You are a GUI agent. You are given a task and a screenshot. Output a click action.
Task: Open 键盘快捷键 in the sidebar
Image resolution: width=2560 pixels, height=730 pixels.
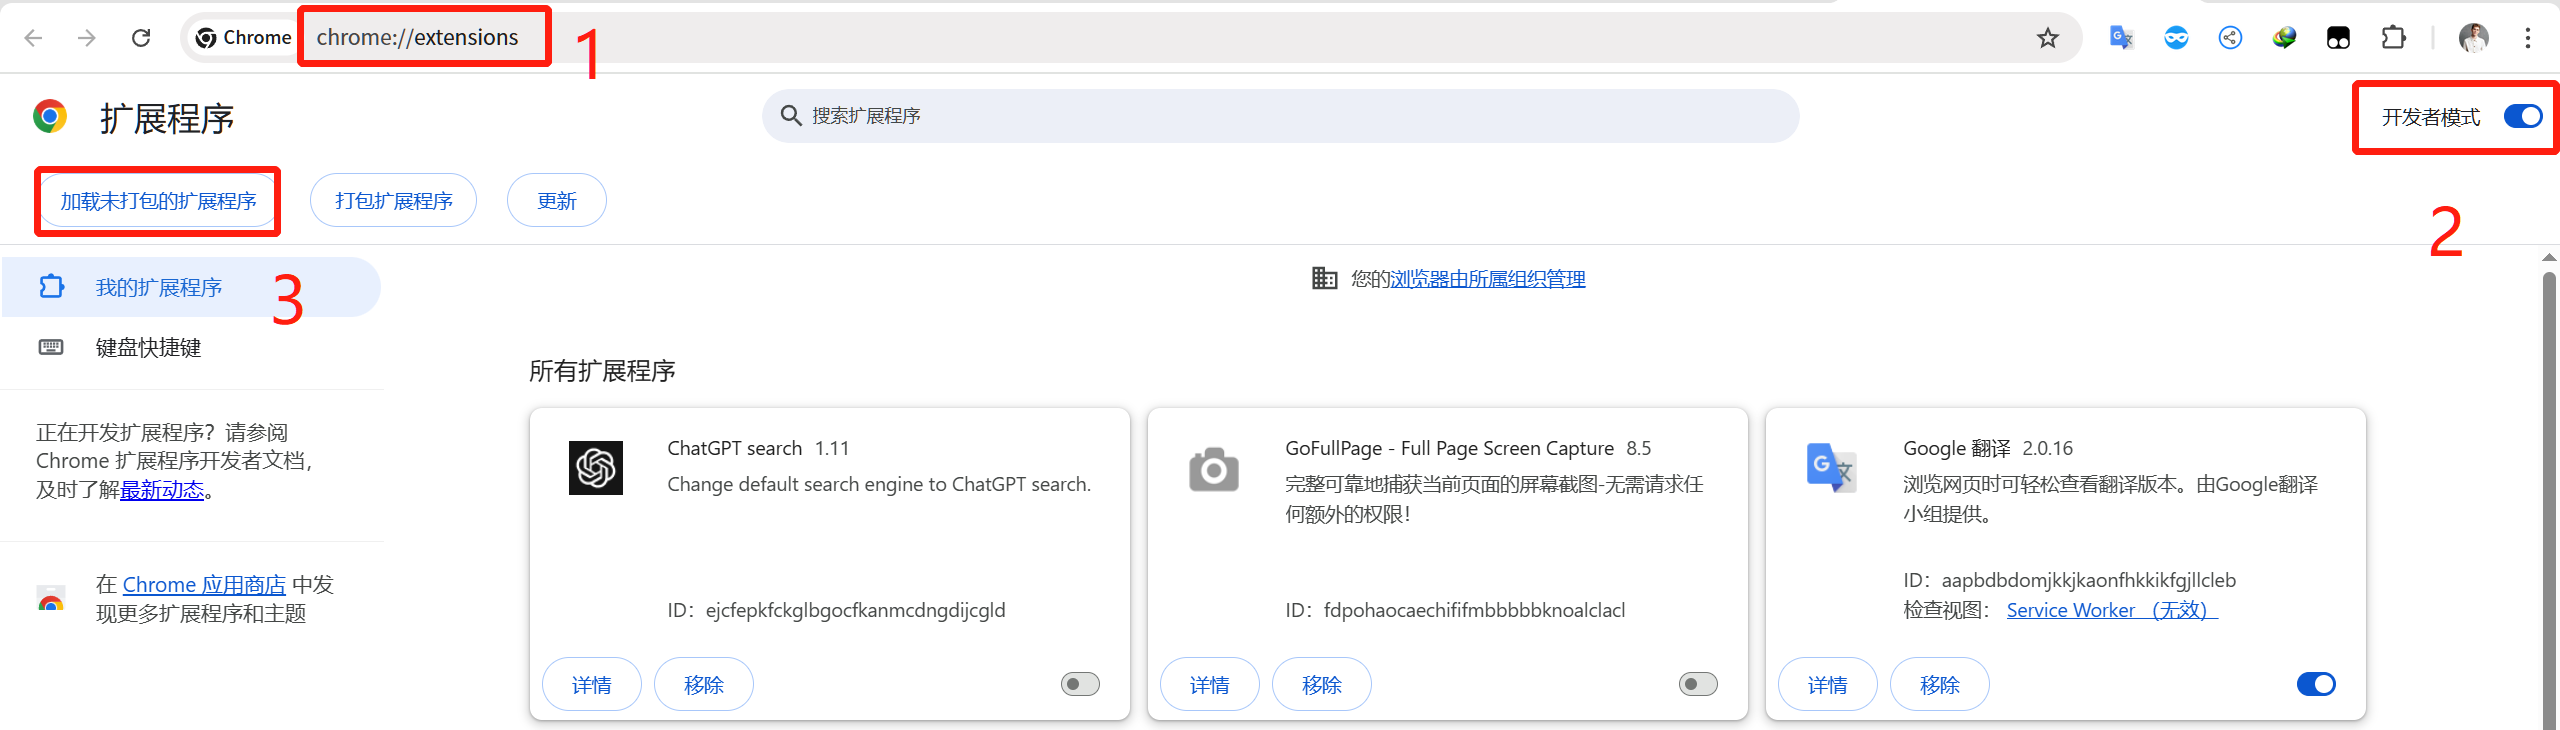click(148, 348)
